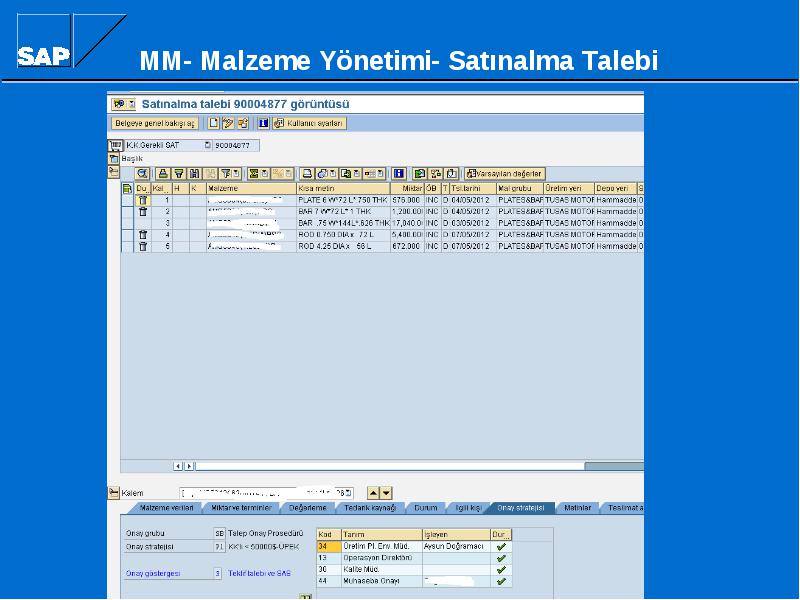800x600 pixels.
Task: Click the shopping cart icon beside K.K.Gerekli SAT
Action: coord(115,145)
